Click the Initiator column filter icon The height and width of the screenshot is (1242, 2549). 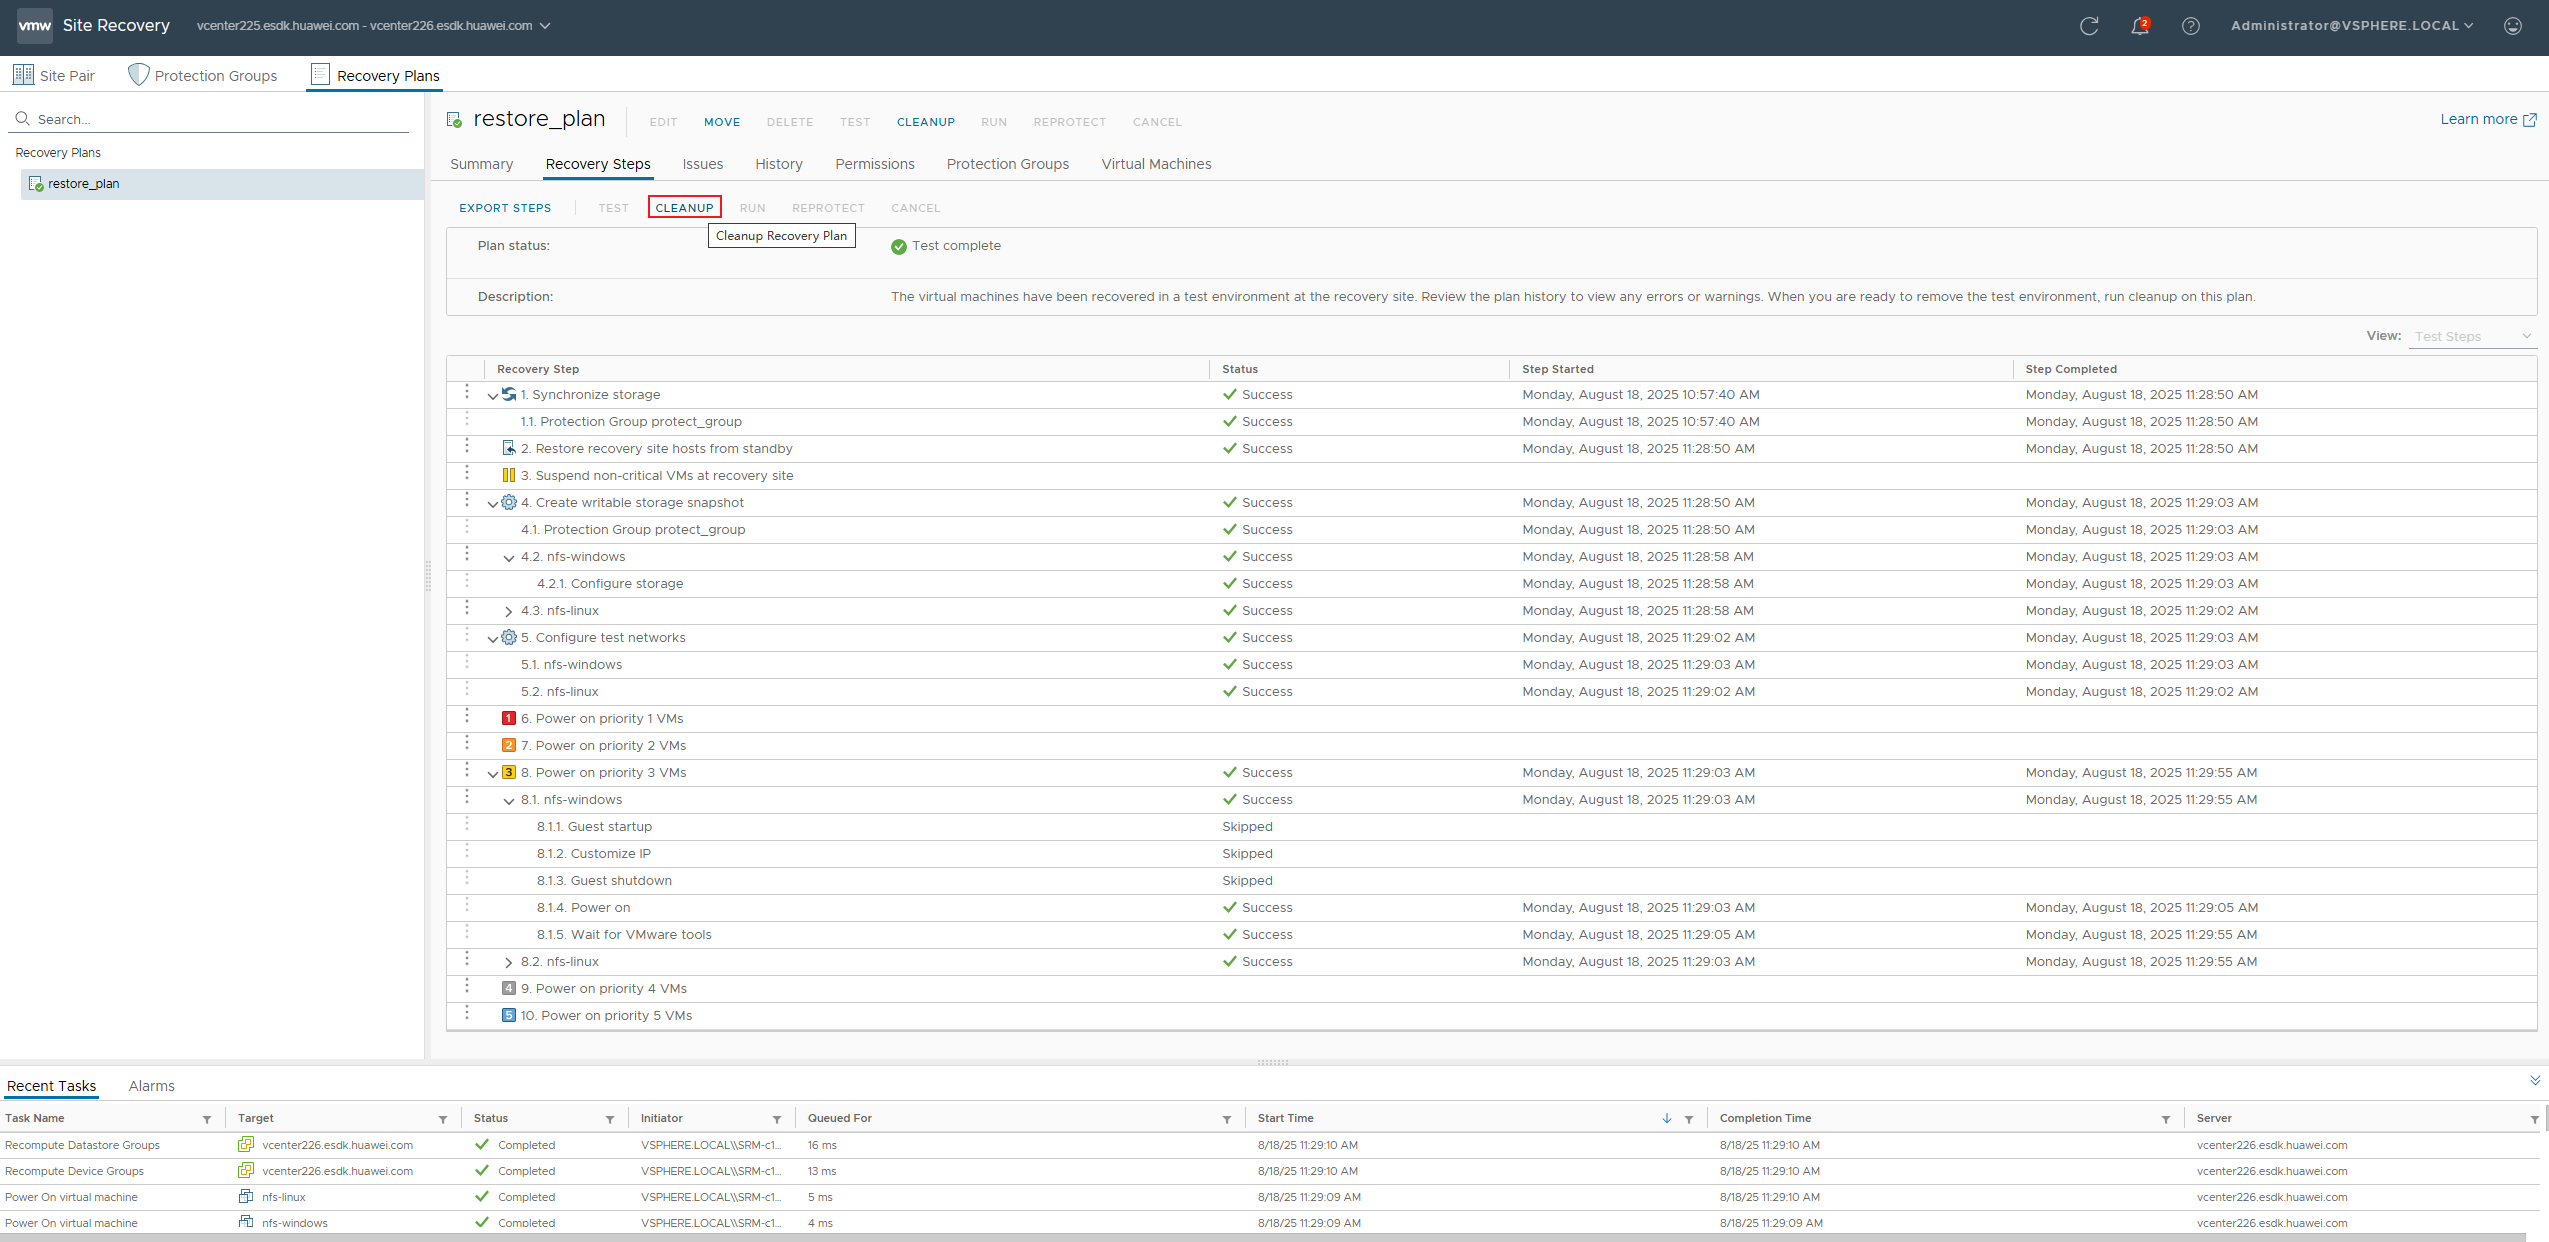tap(777, 1119)
